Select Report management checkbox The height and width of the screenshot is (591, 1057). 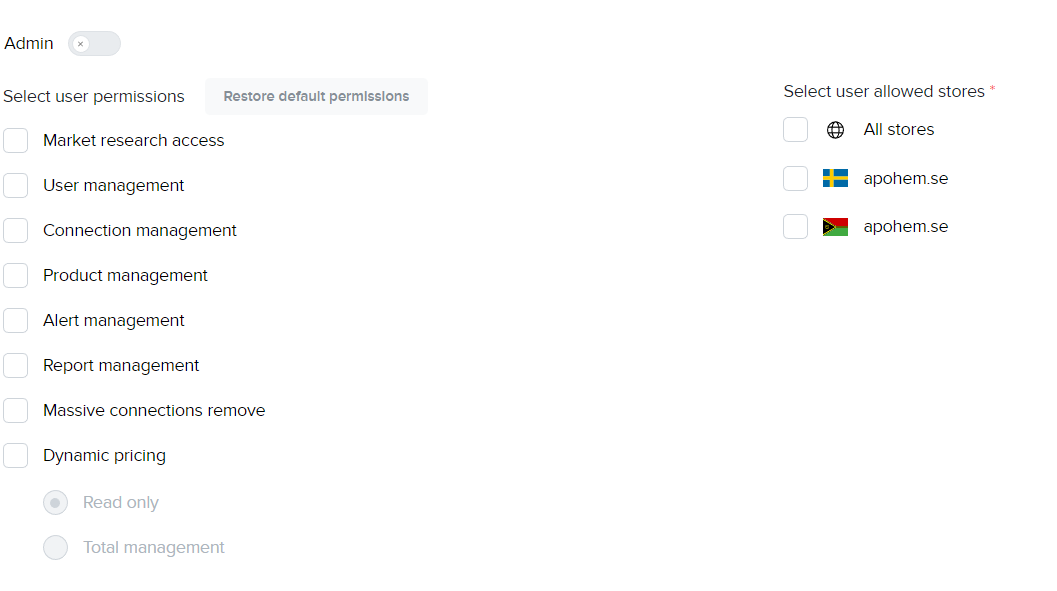(x=16, y=366)
